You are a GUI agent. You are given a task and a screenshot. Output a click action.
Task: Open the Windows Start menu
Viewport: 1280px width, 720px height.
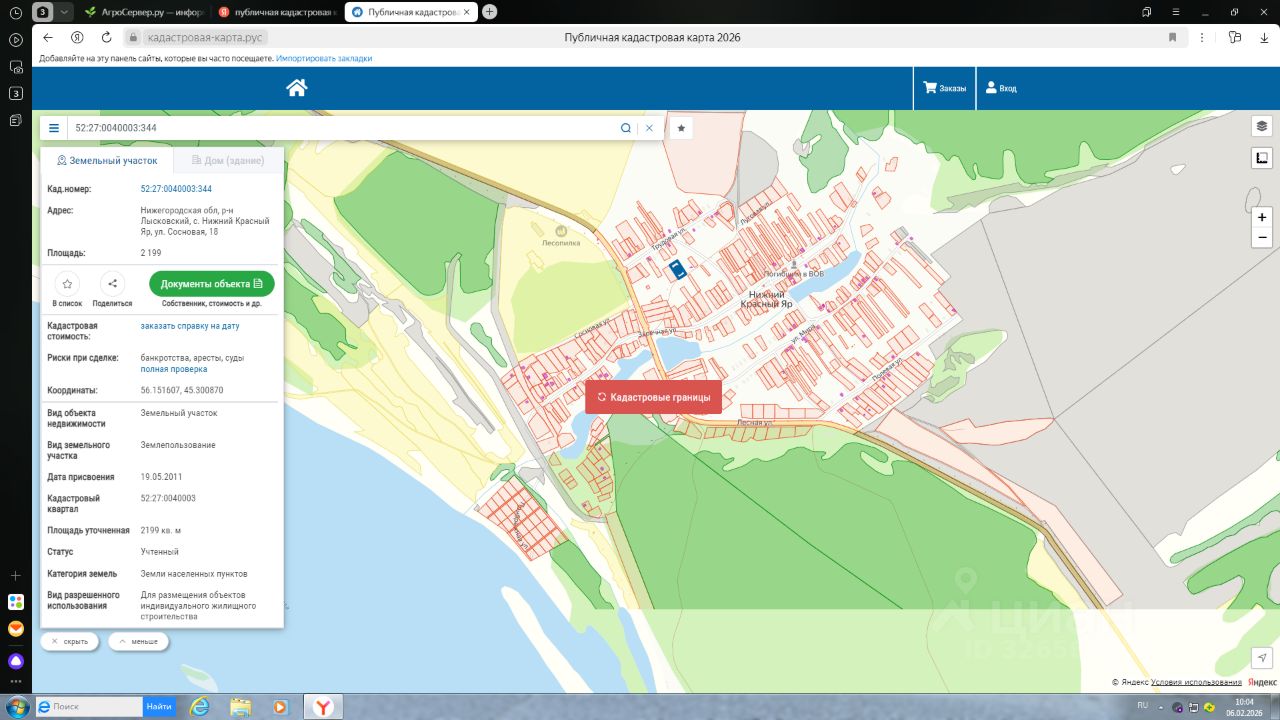16,706
